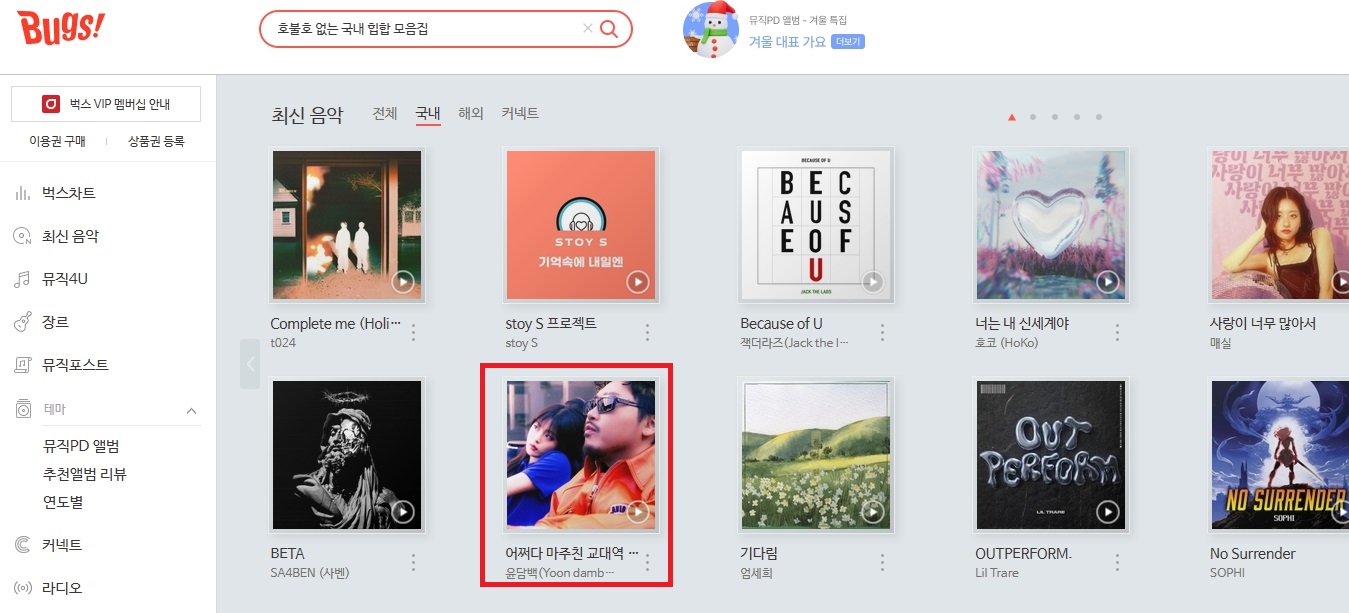Click the 최신 음악 heading

coord(307,116)
